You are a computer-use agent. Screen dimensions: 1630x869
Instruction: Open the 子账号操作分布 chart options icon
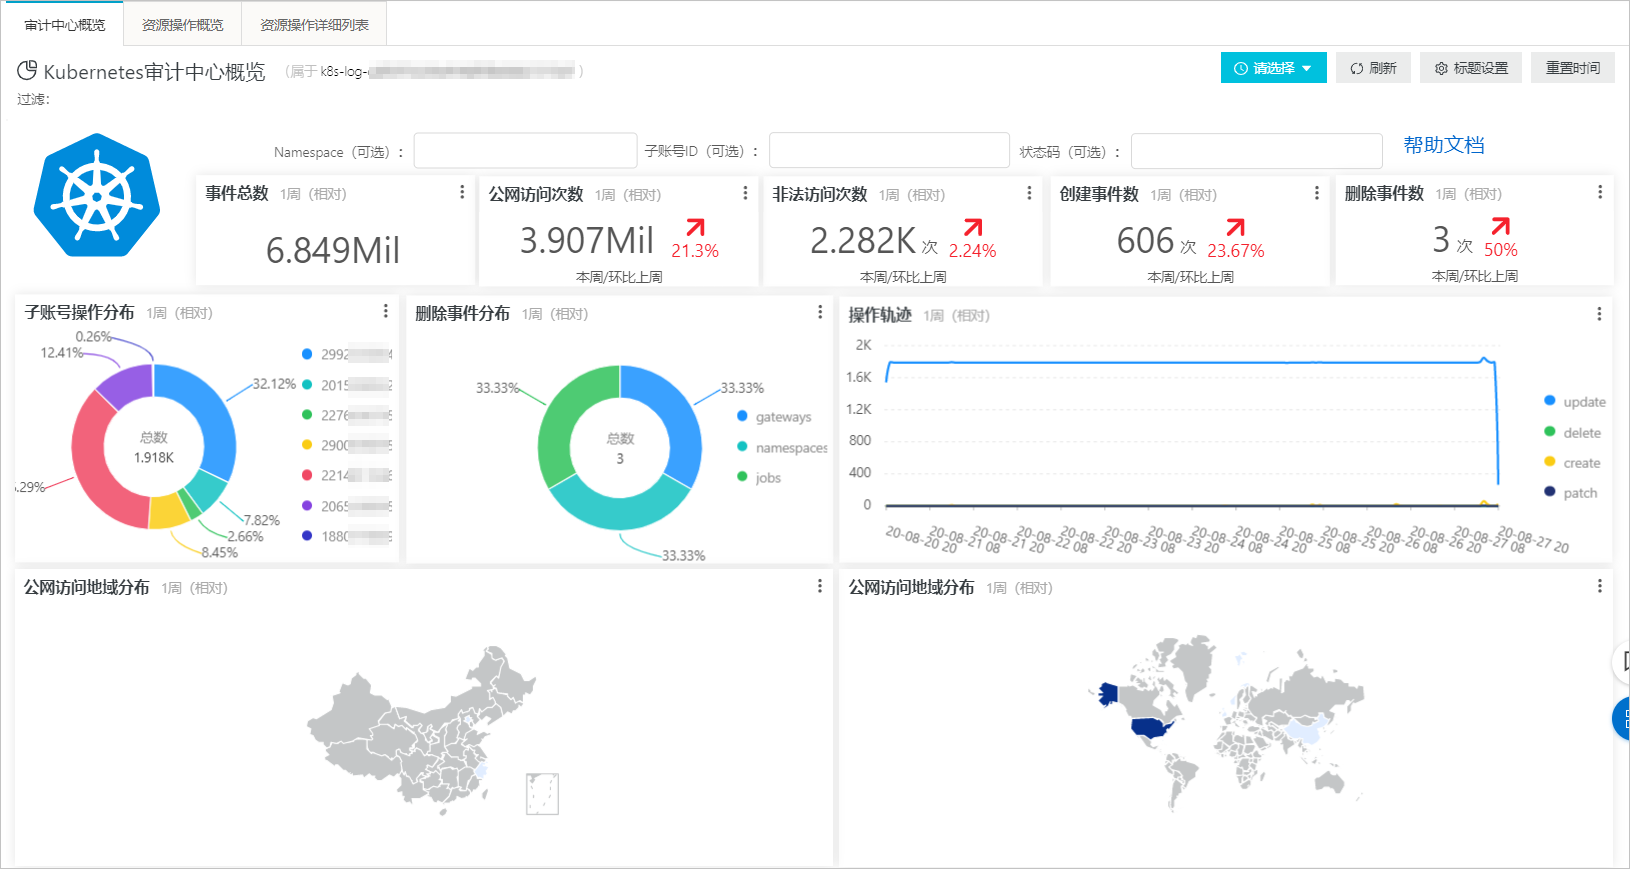386,312
